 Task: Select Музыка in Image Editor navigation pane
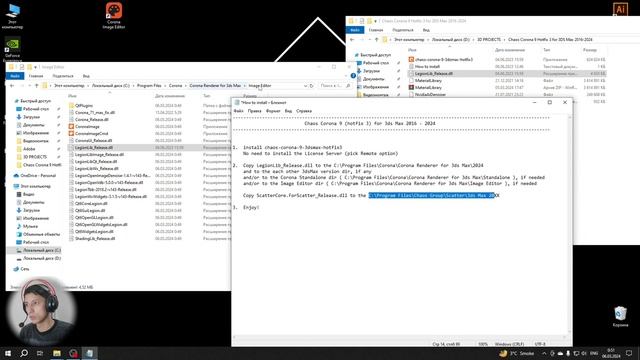[x=30, y=226]
